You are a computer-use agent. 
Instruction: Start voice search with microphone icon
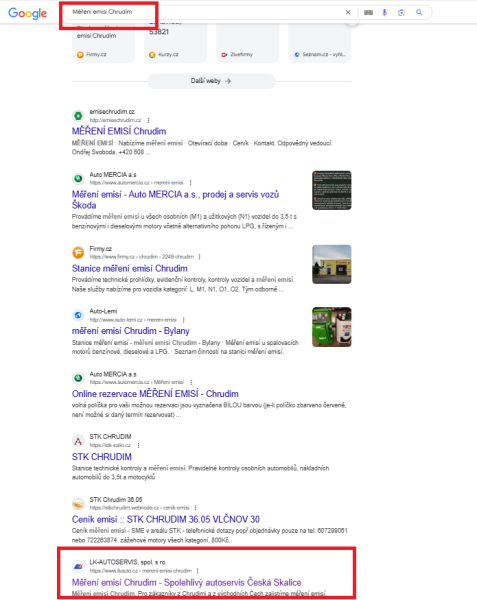384,12
